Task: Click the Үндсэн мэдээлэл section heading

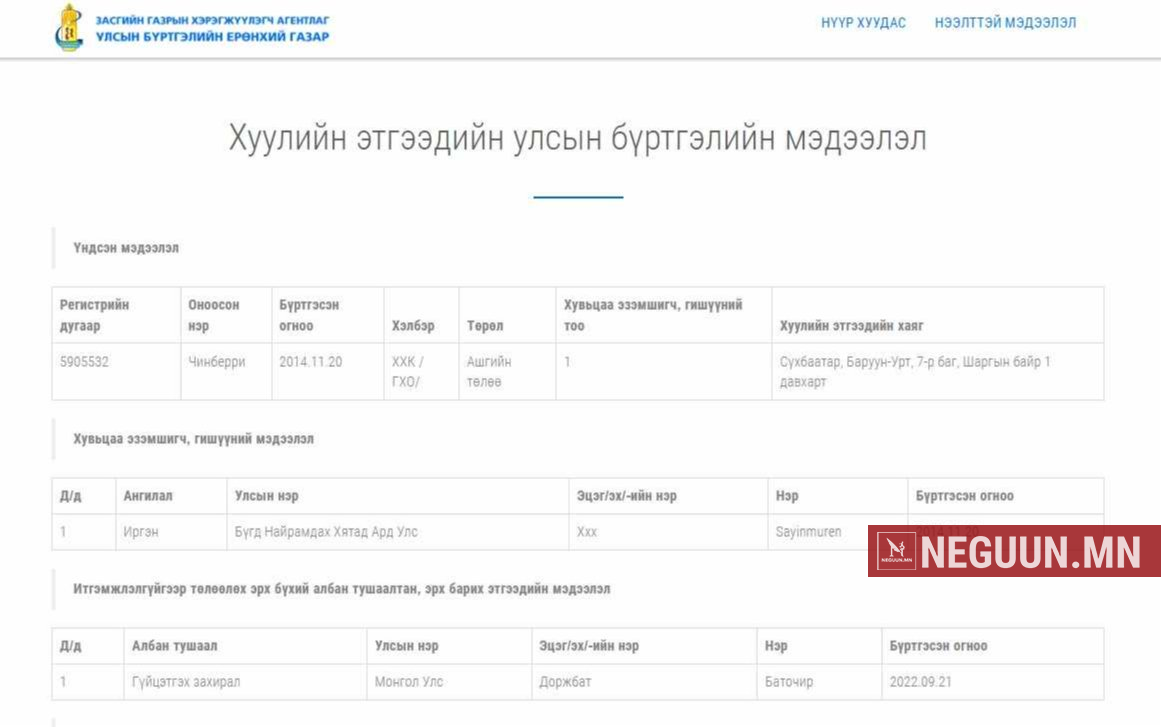Action: pyautogui.click(x=126, y=248)
